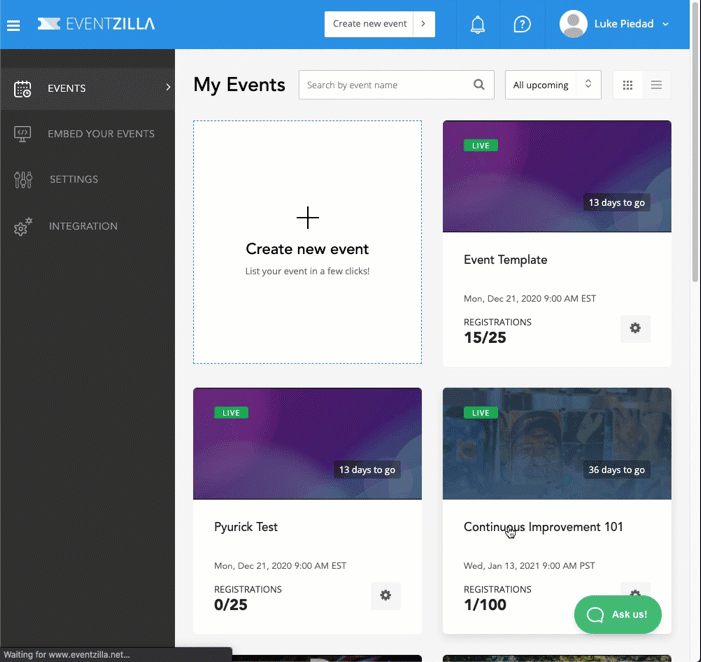Open the hamburger menu icon
701x662 pixels.
click(13, 25)
